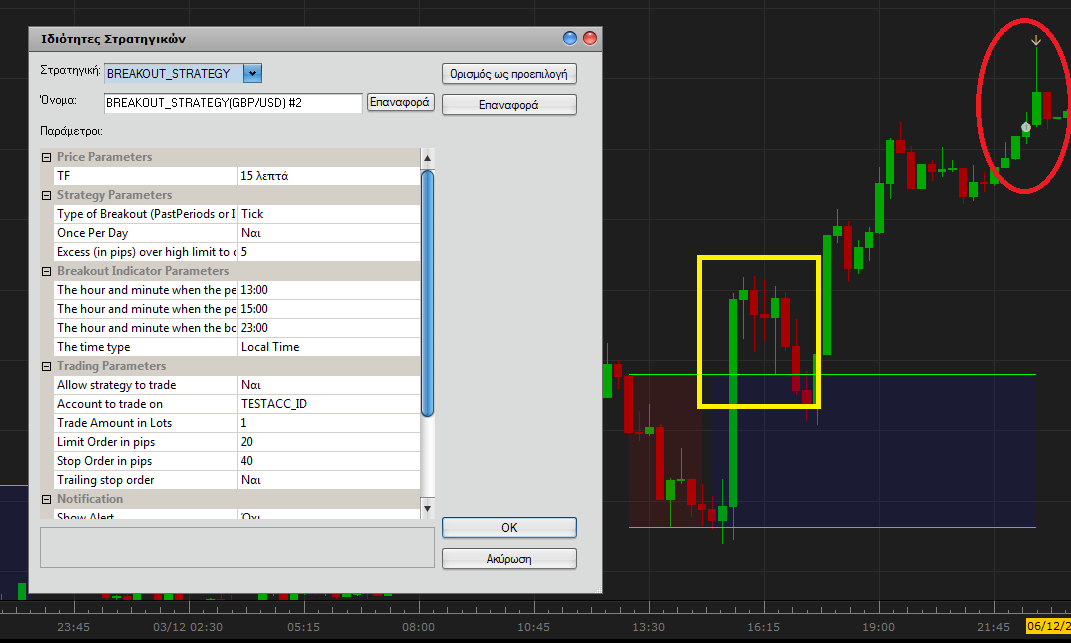
Task: Collapse the Price Parameters group
Action: tap(46, 157)
